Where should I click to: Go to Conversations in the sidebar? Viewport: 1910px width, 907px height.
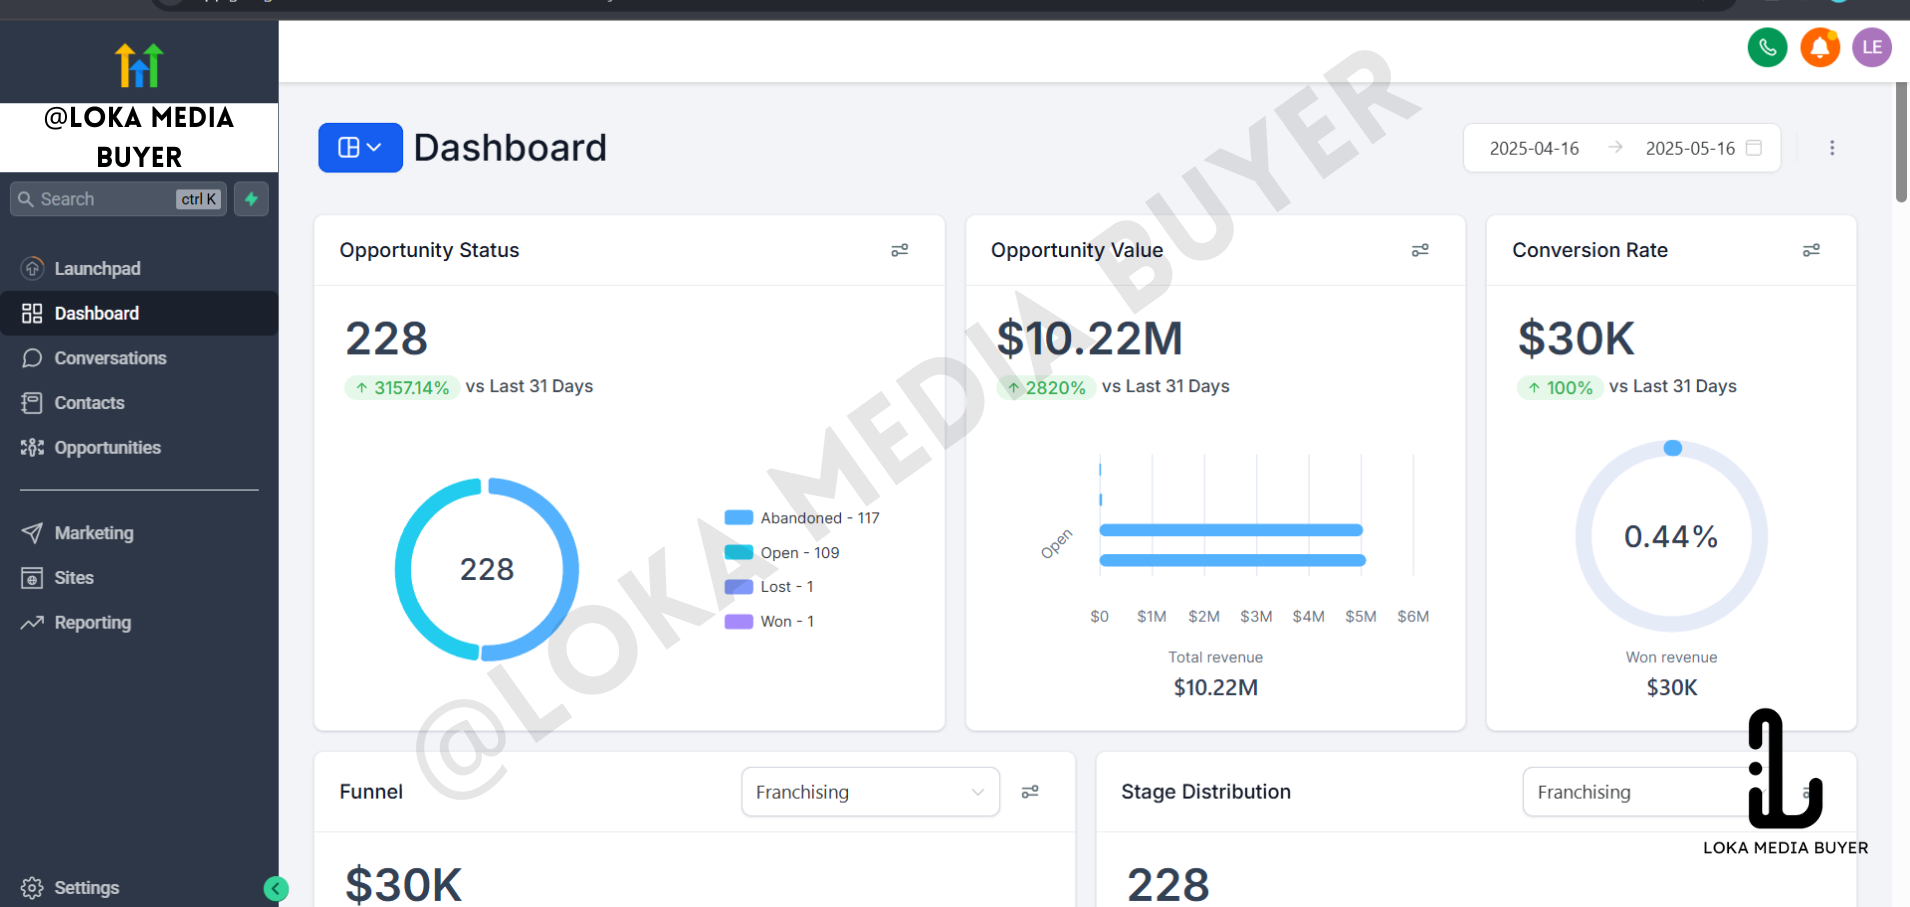click(x=110, y=358)
